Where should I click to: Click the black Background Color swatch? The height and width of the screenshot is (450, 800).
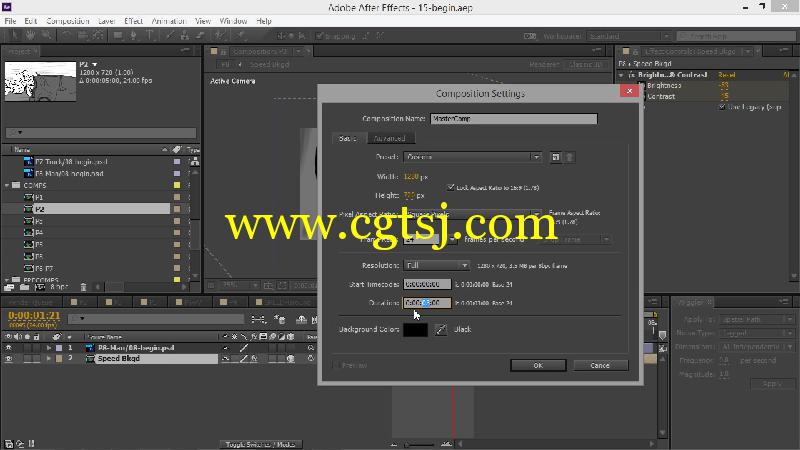pos(415,330)
